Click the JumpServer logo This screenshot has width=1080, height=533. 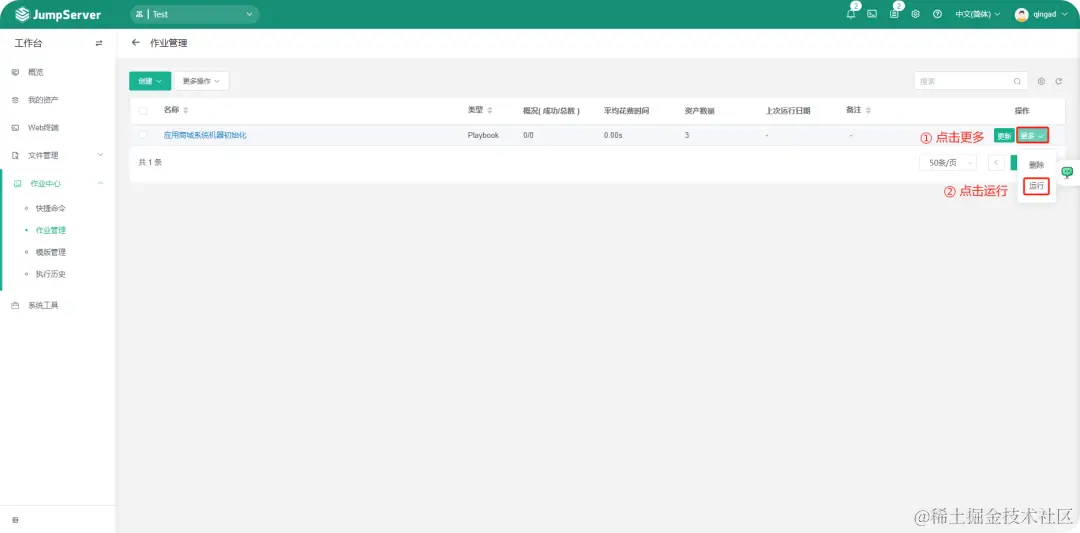click(x=58, y=14)
